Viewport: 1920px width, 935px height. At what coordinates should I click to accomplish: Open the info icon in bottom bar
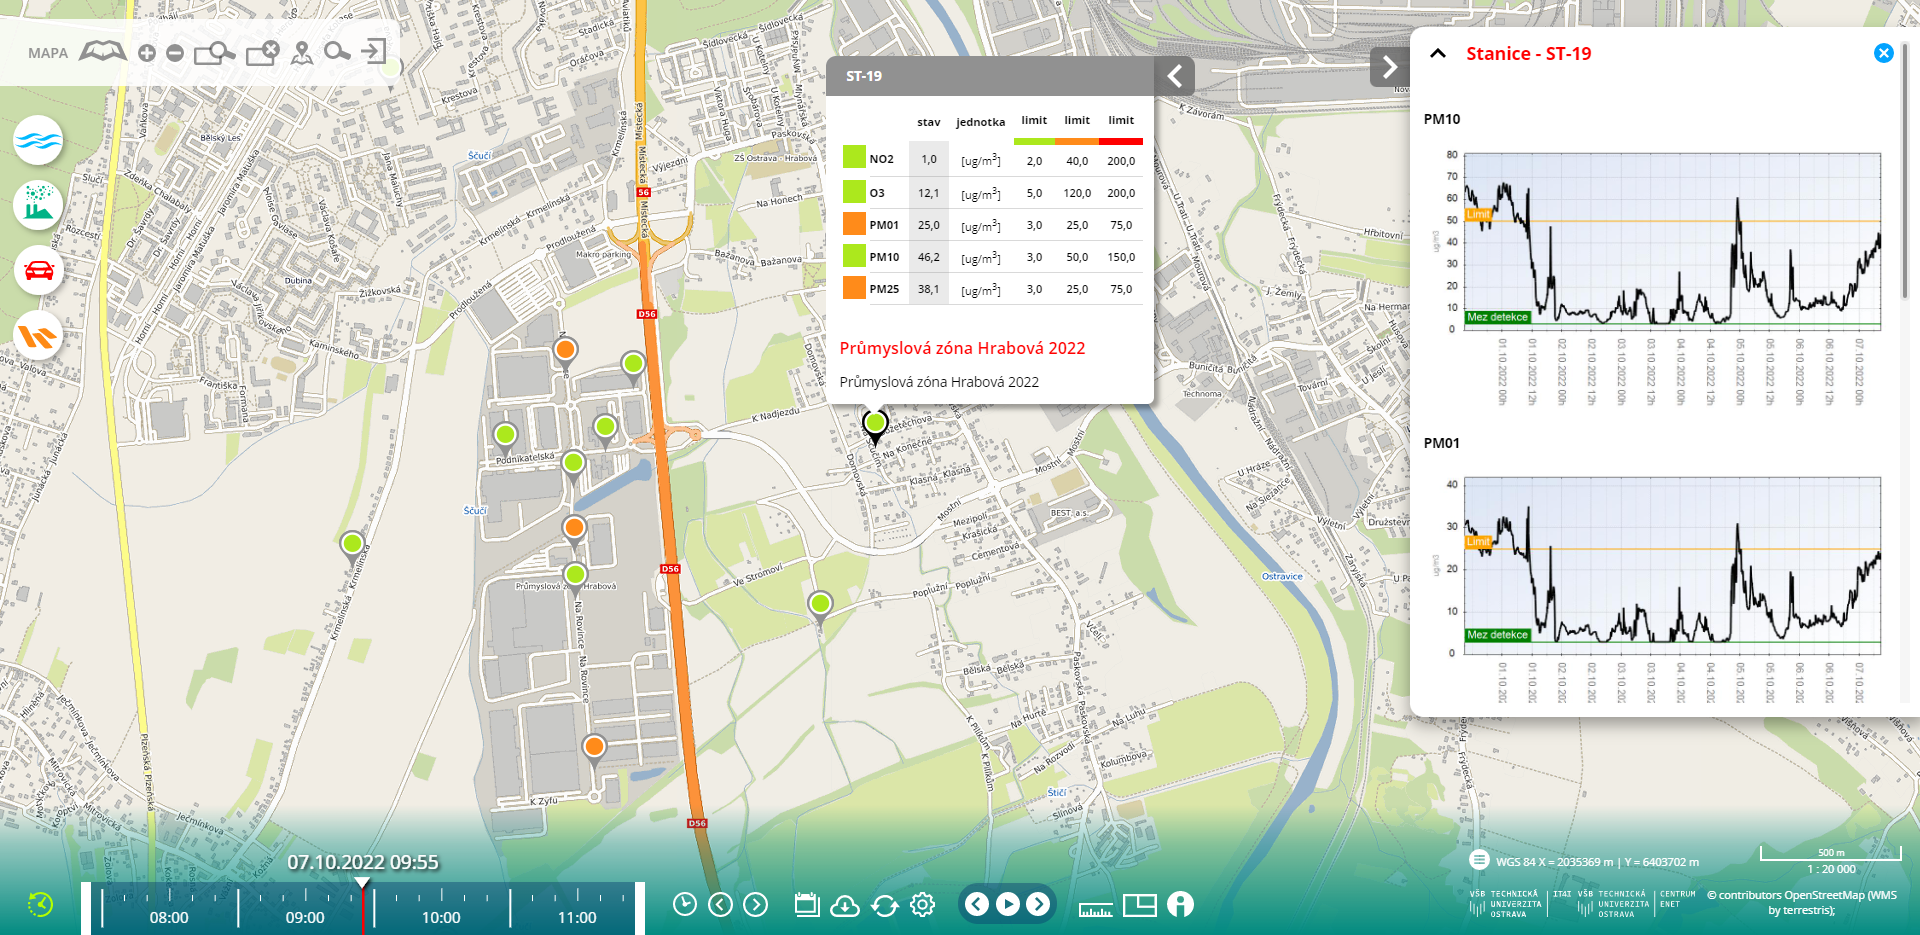click(x=1180, y=904)
